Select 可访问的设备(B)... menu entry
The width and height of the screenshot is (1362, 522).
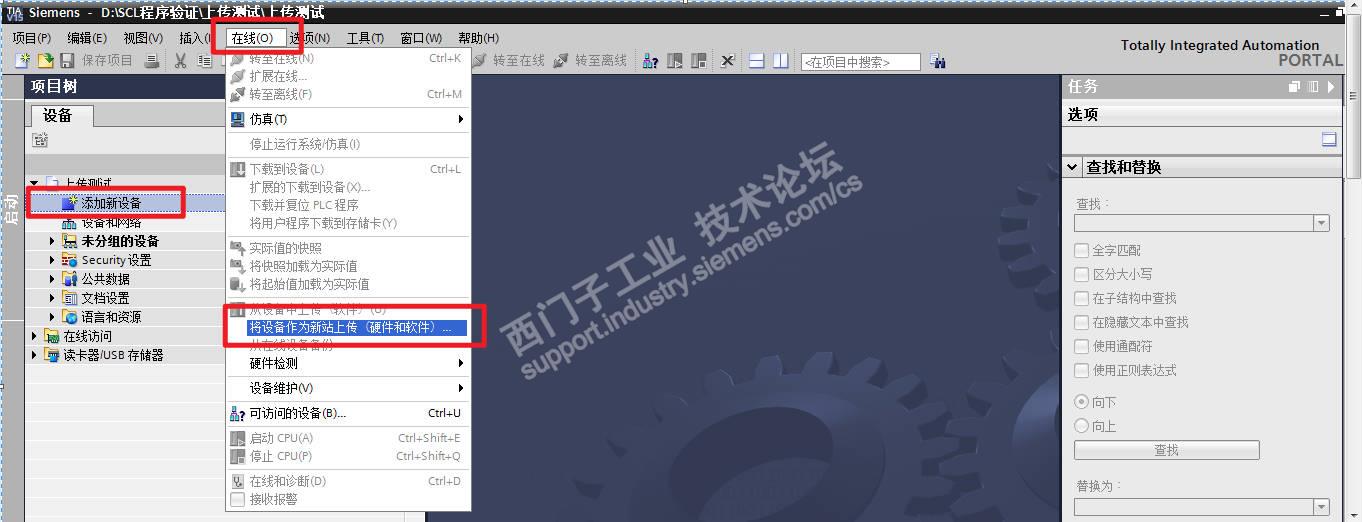(347, 413)
